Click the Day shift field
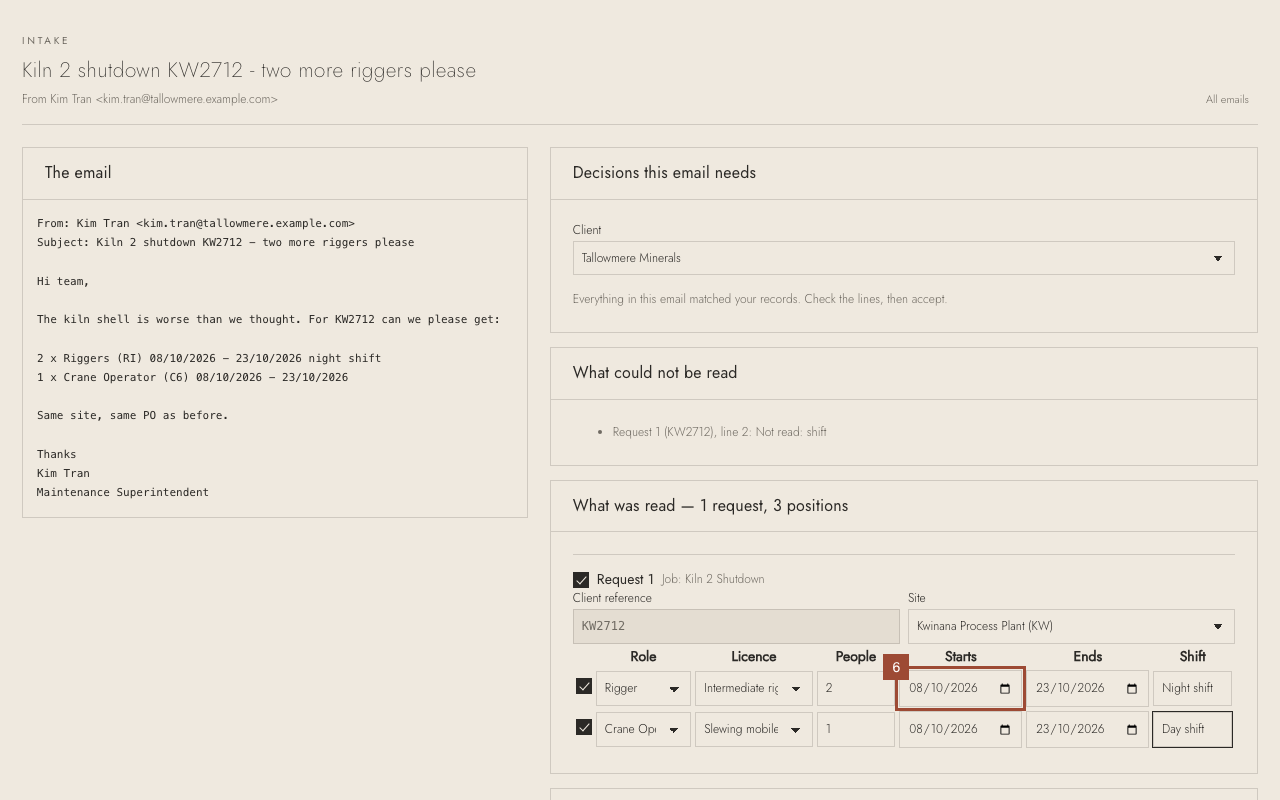 (x=1192, y=729)
